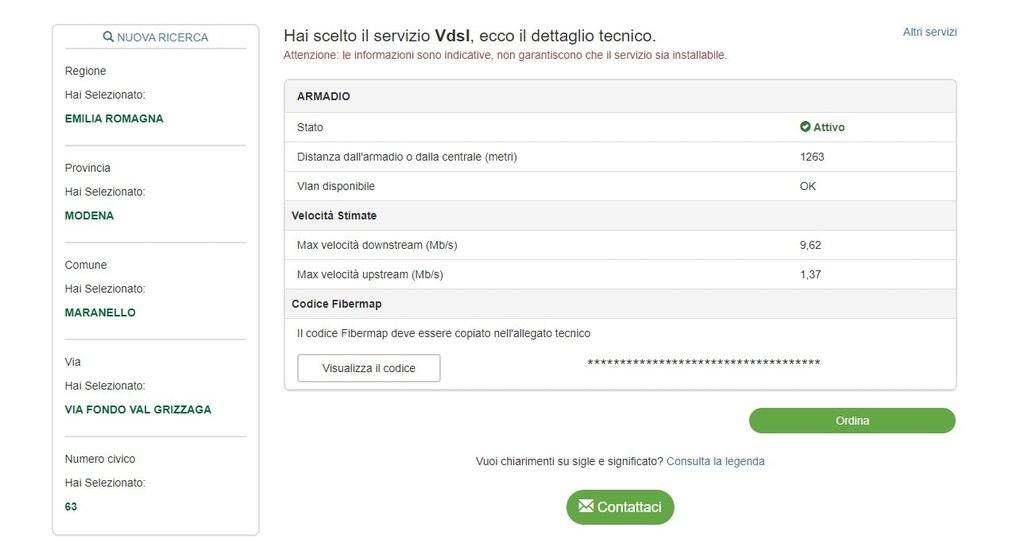Click the ARMADIO section header
The width and height of the screenshot is (1024, 551).
pos(323,96)
